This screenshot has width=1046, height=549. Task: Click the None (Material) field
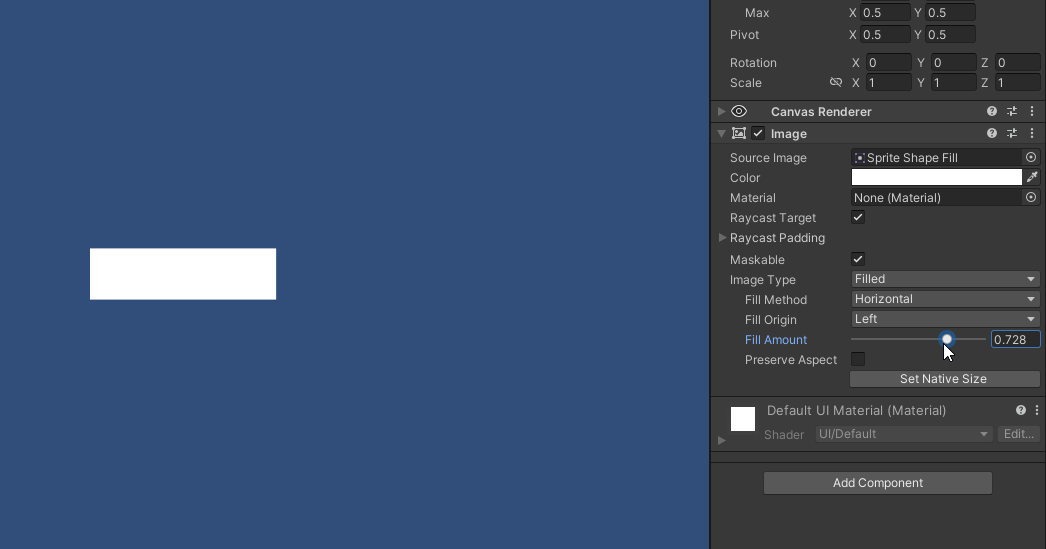click(x=937, y=197)
